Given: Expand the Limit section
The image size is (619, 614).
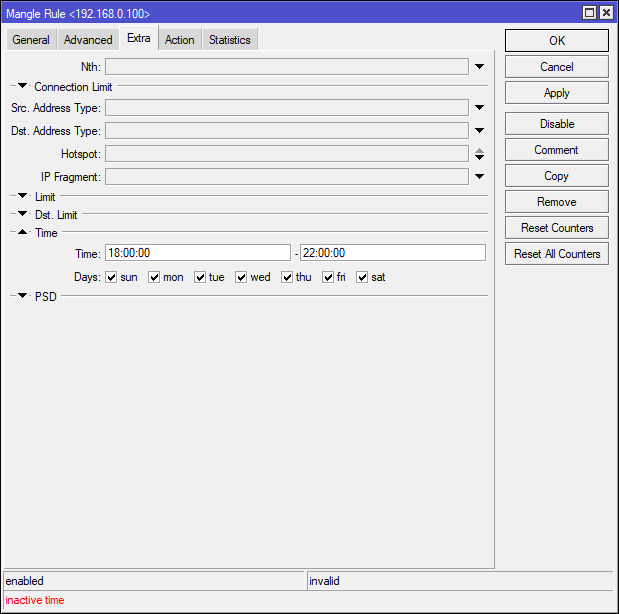Looking at the screenshot, I should pos(23,197).
